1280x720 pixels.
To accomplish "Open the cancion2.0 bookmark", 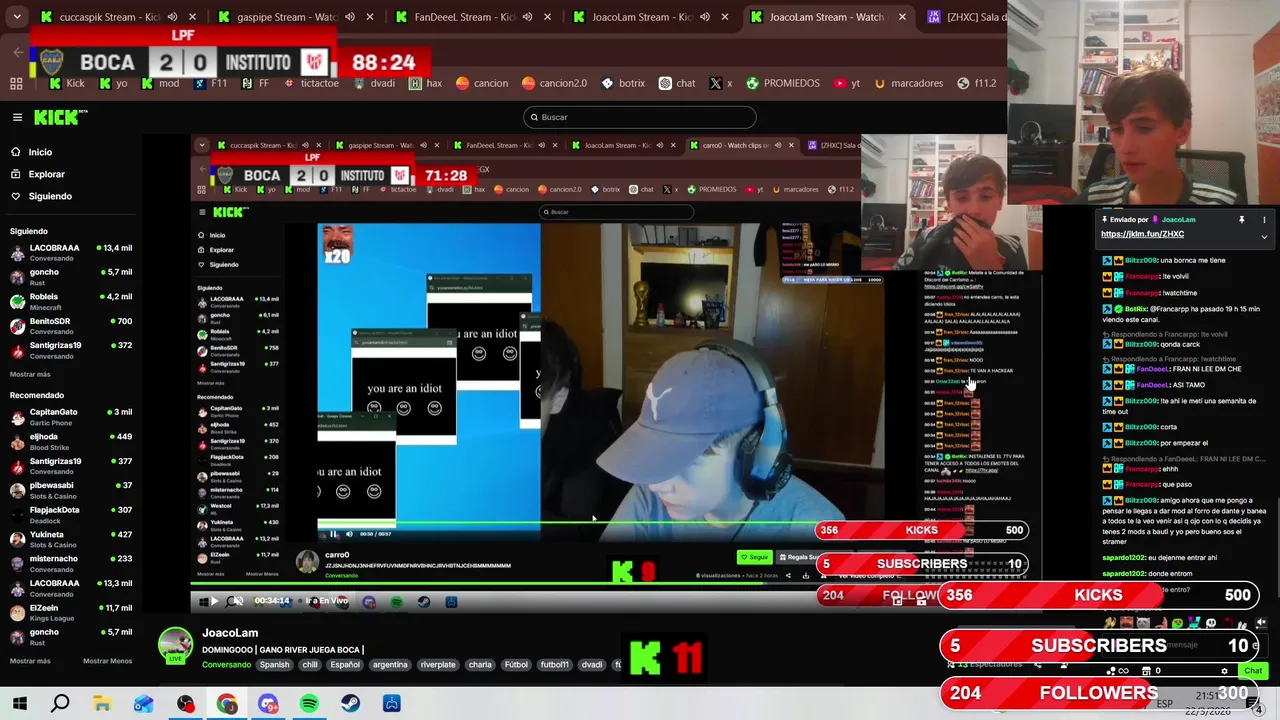I will point(555,83).
